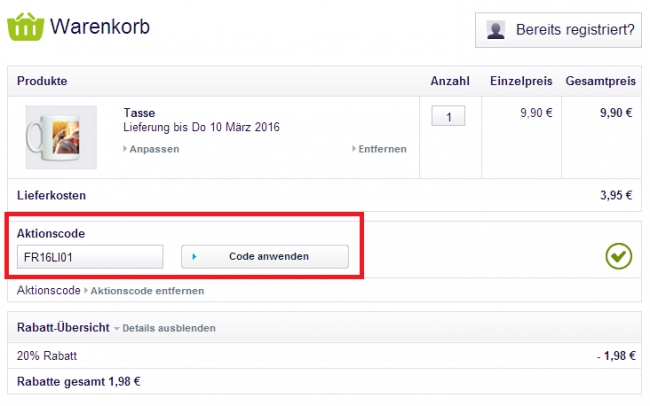Focus the Aktionscode field containing FR16LI01
The width and height of the screenshot is (650, 406).
point(90,257)
